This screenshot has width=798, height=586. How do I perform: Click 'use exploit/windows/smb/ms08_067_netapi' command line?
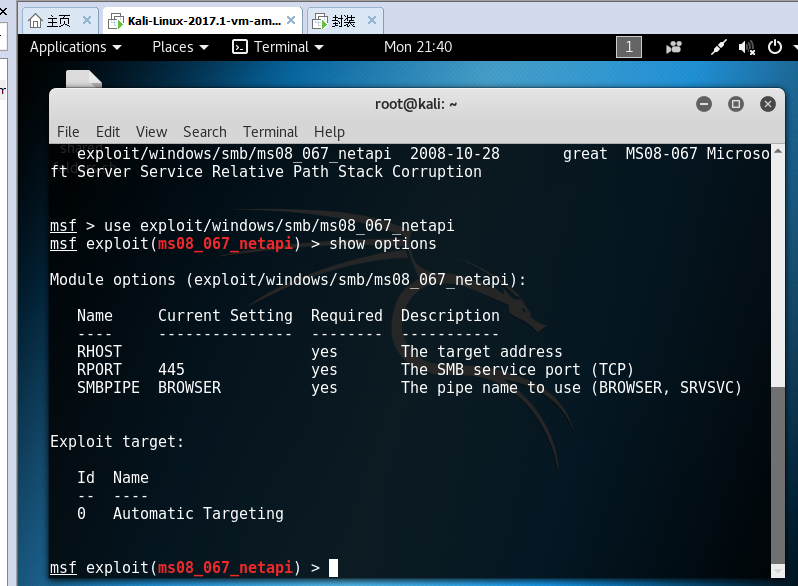[279, 226]
